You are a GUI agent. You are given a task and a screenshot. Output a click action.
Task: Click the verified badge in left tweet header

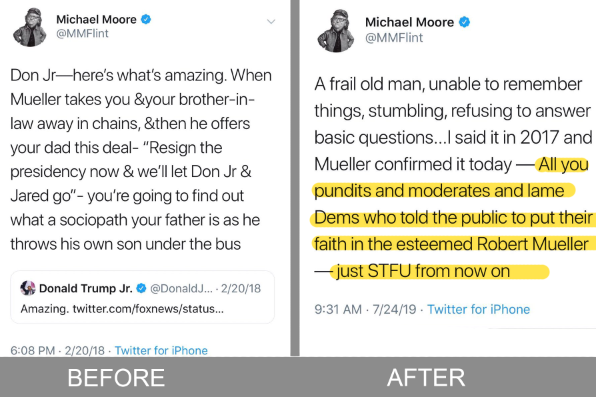pos(146,19)
